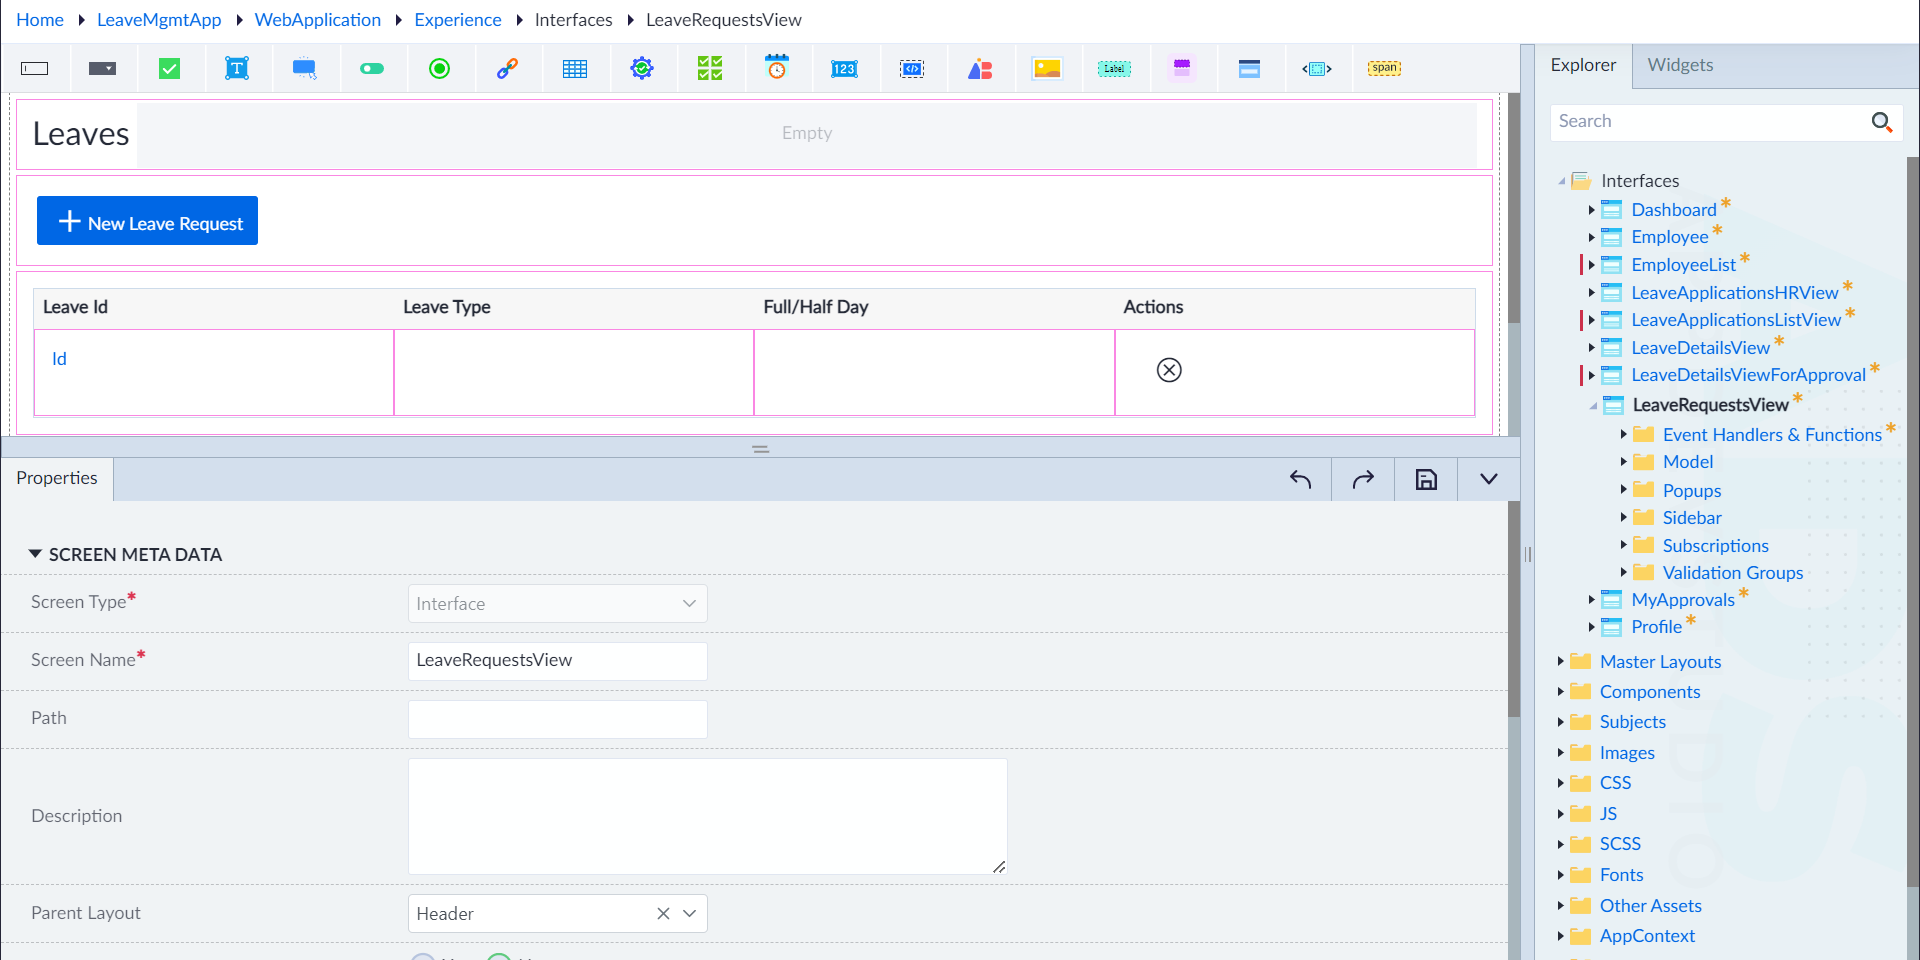Select the span widget icon
Viewport: 1920px width, 960px height.
[x=1385, y=68]
